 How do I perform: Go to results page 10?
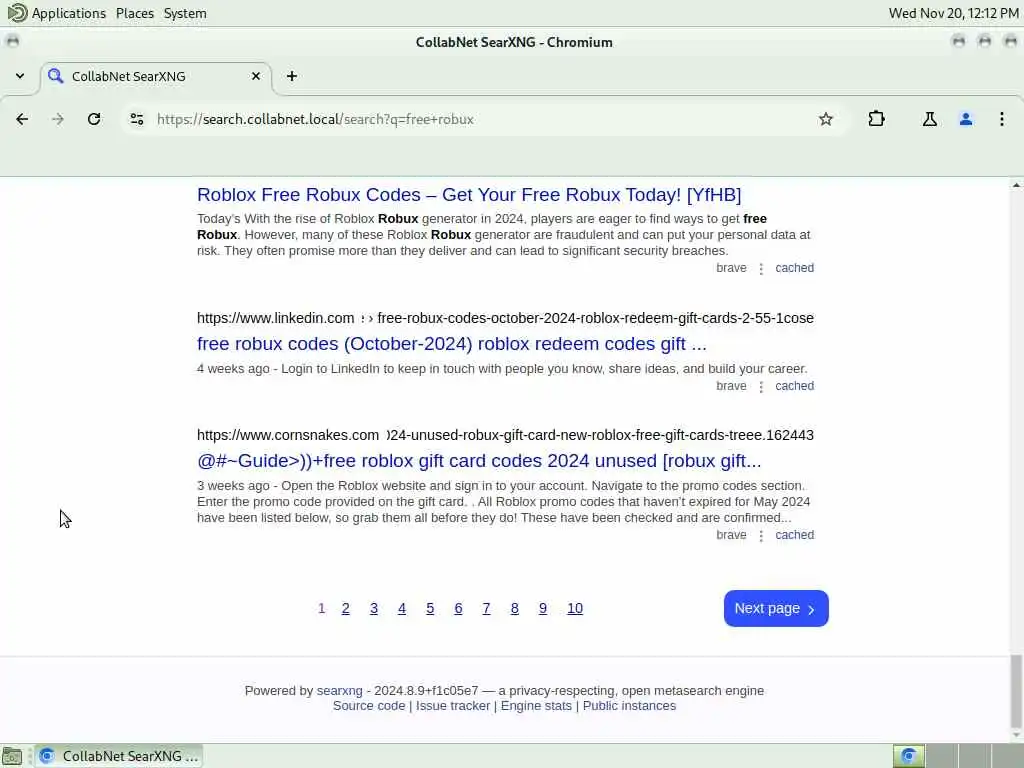coord(575,608)
